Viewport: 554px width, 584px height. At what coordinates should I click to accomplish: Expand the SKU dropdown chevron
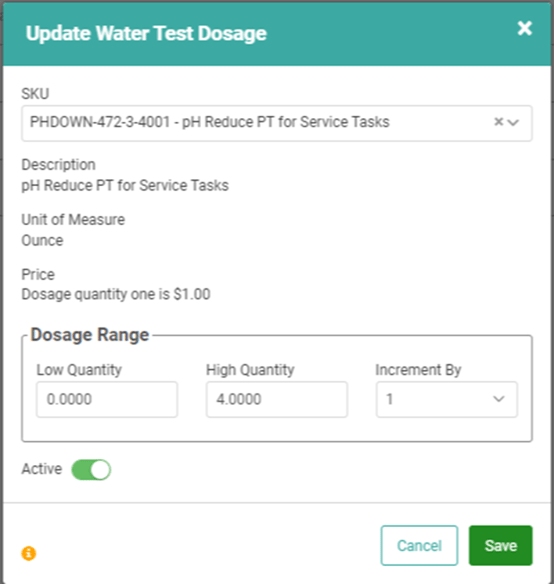tap(513, 122)
